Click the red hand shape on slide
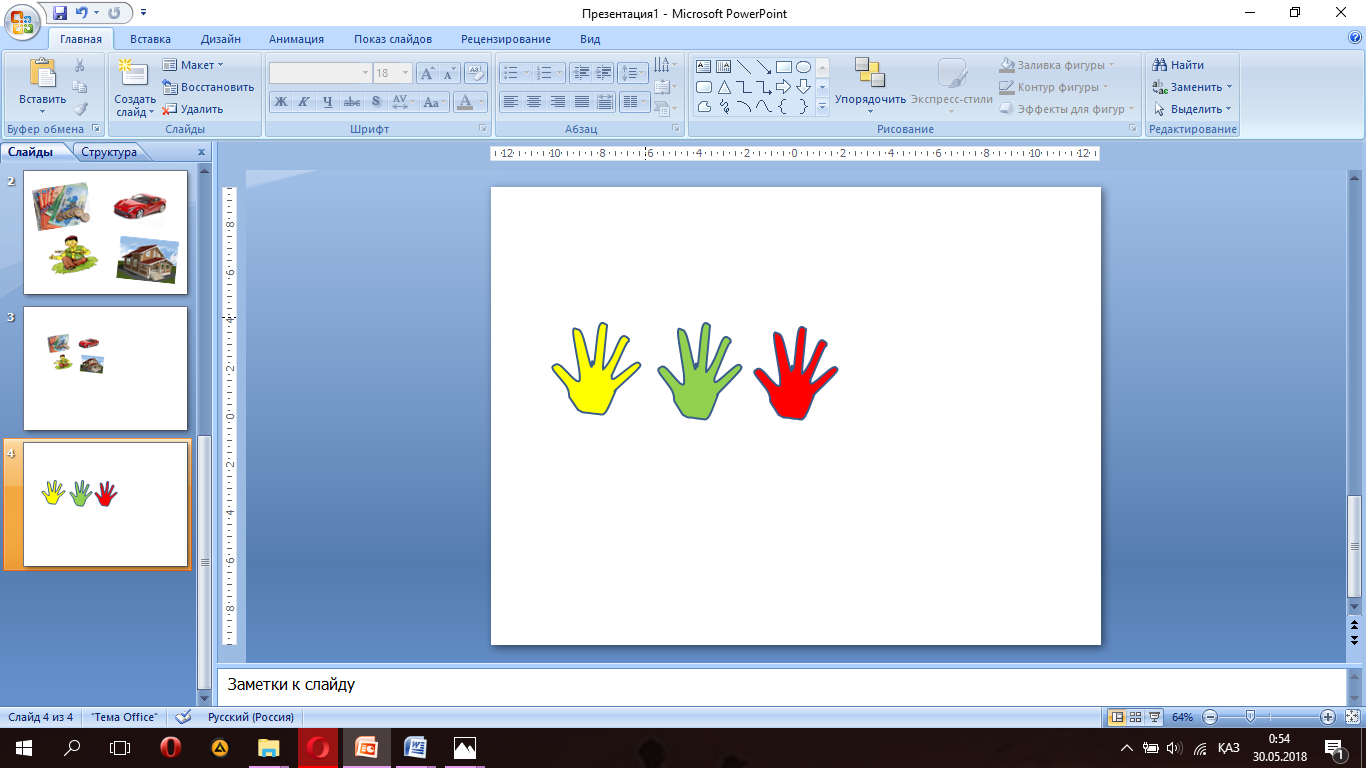The width and height of the screenshot is (1366, 768). click(795, 373)
